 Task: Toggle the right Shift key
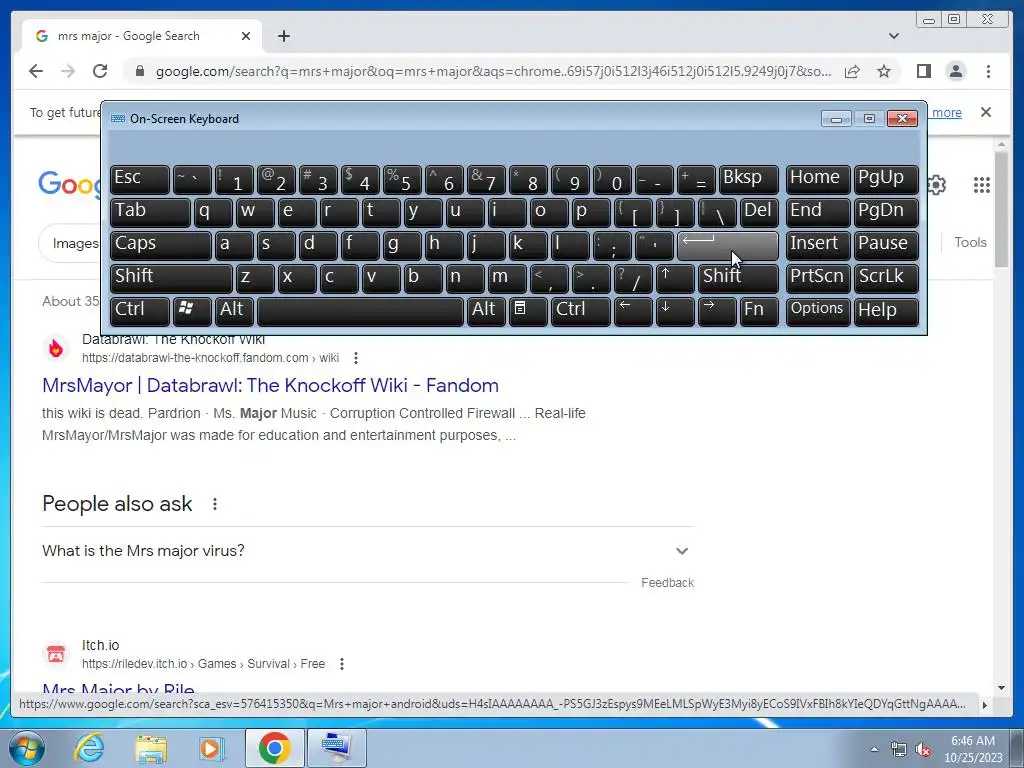738,278
